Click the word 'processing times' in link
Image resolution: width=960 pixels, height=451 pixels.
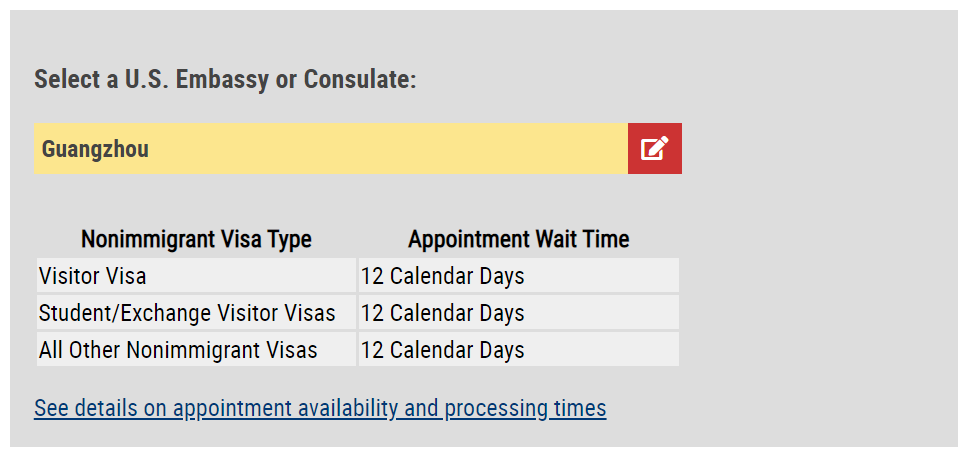[525, 408]
